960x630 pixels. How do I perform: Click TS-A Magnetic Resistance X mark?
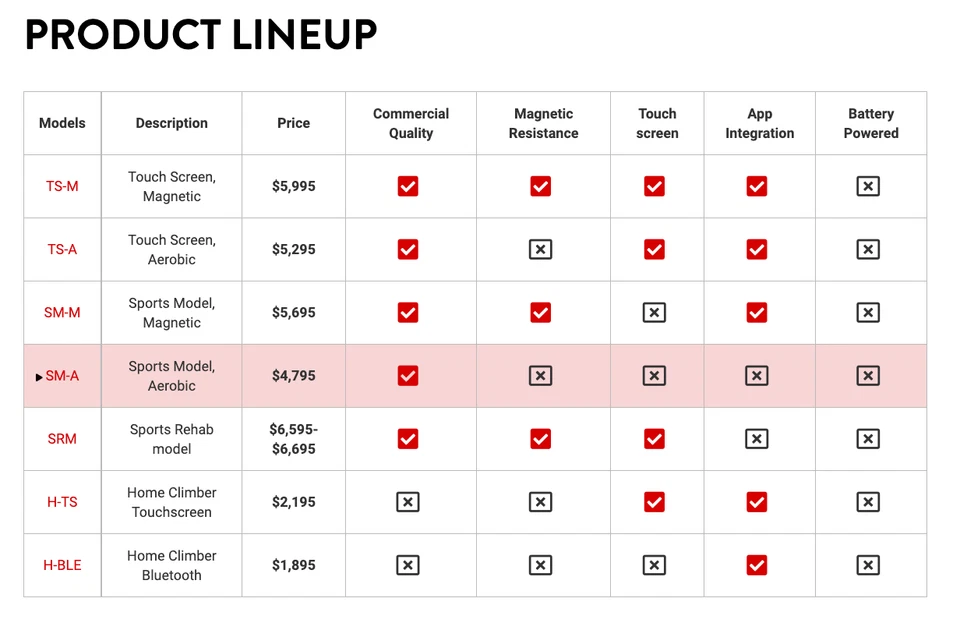point(541,249)
